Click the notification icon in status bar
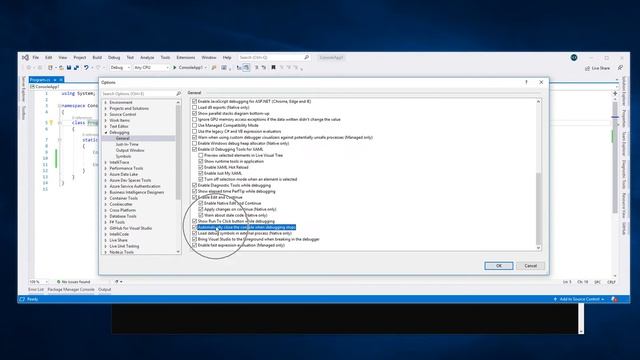This screenshot has height=360, width=640. tap(614, 299)
